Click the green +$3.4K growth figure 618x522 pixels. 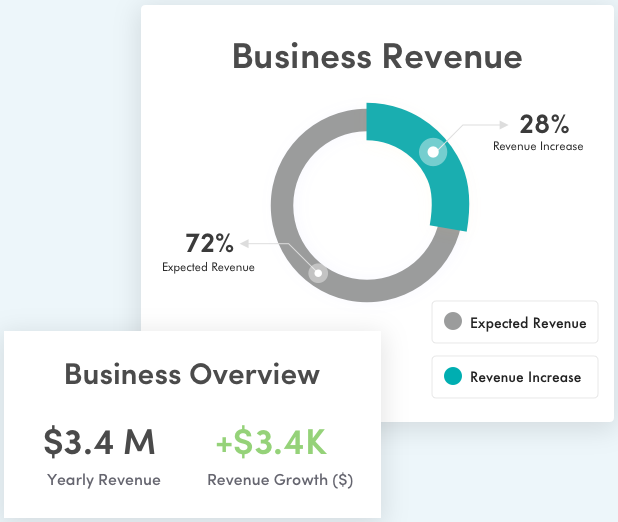click(x=271, y=442)
